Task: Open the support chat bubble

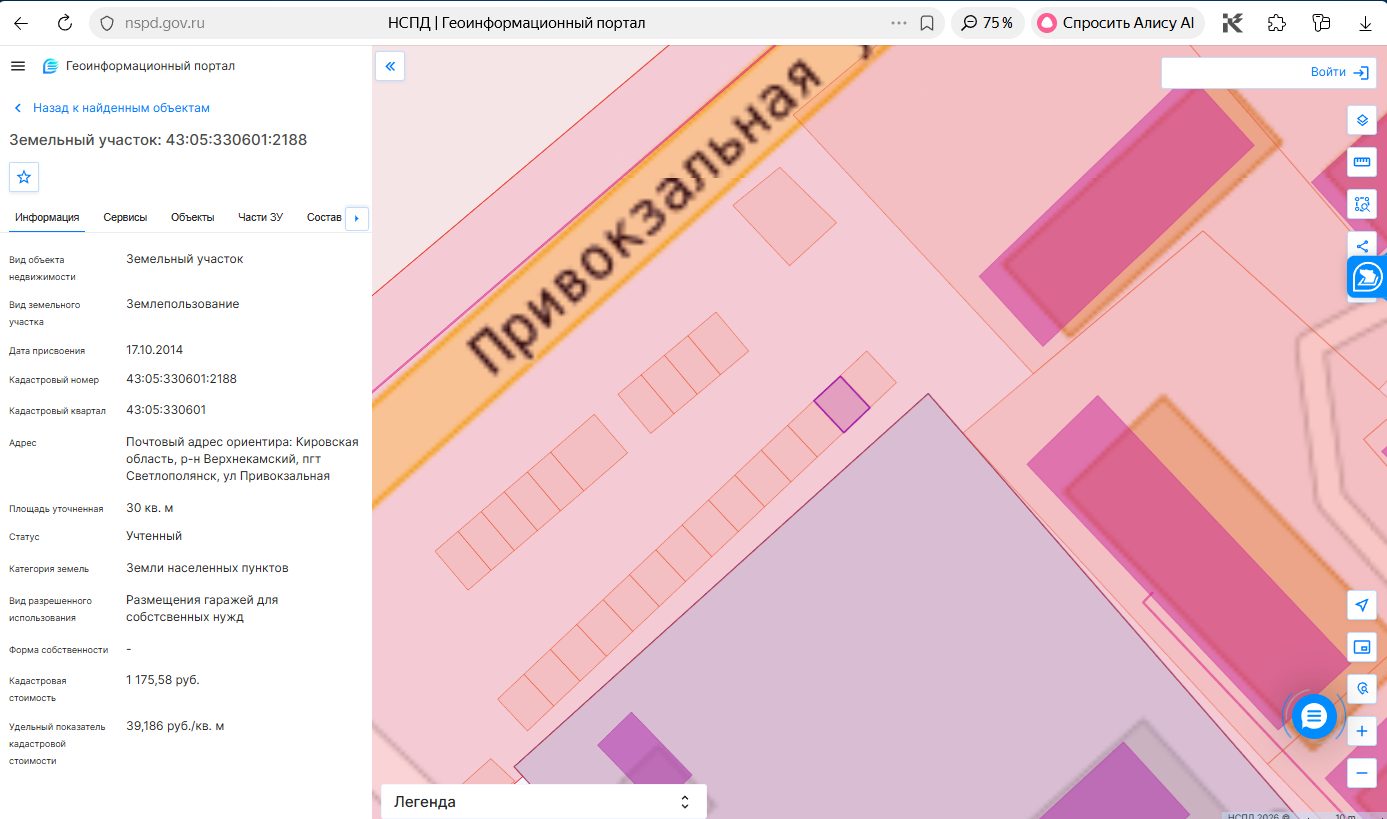Action: tap(1314, 716)
